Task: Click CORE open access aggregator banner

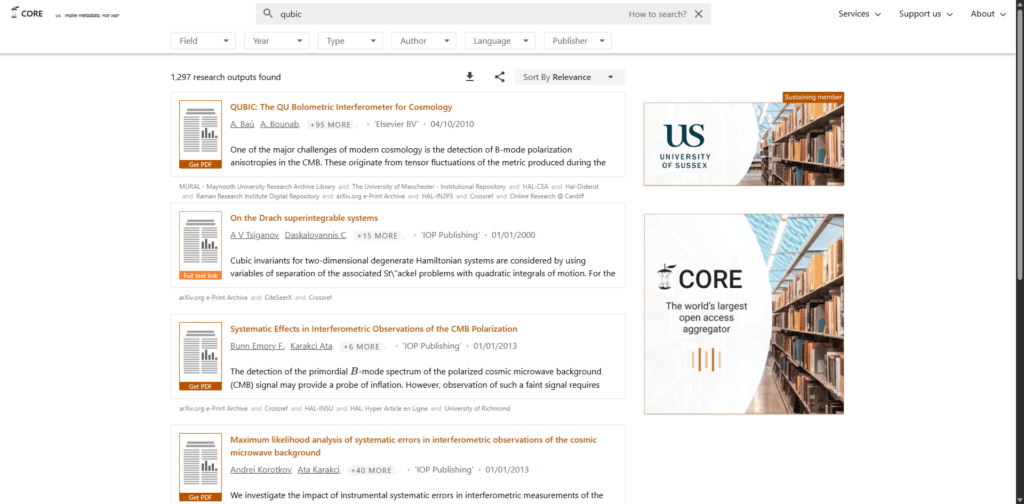Action: (x=743, y=314)
